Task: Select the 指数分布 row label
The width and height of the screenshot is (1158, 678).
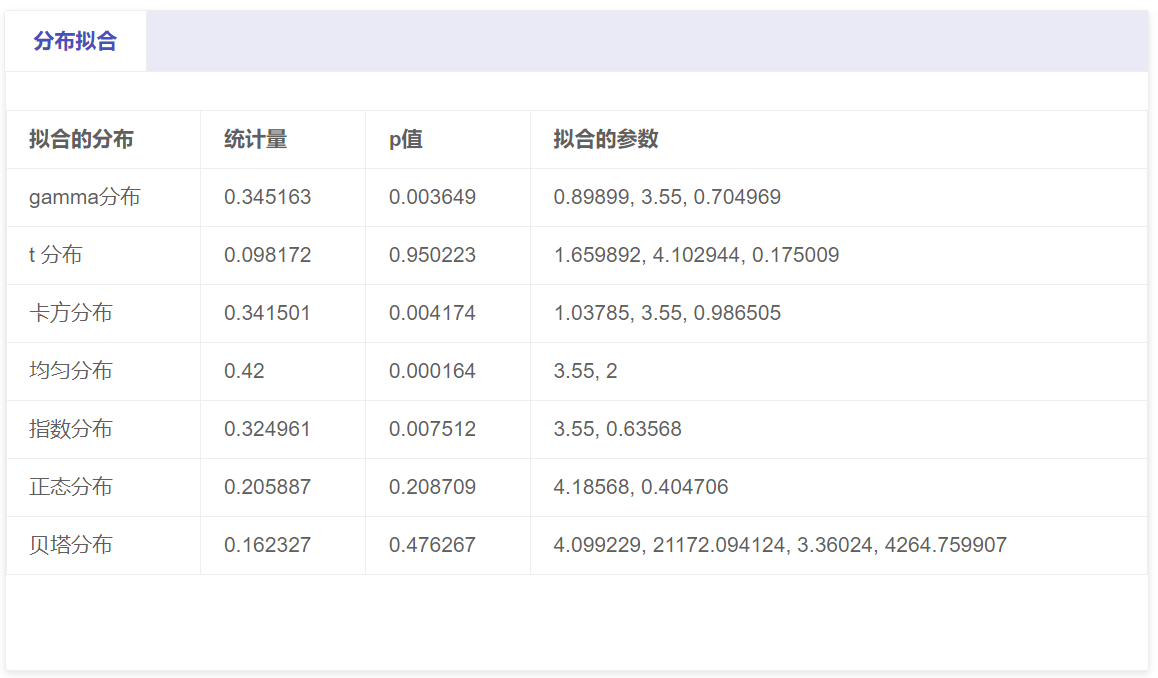Action: (x=71, y=429)
